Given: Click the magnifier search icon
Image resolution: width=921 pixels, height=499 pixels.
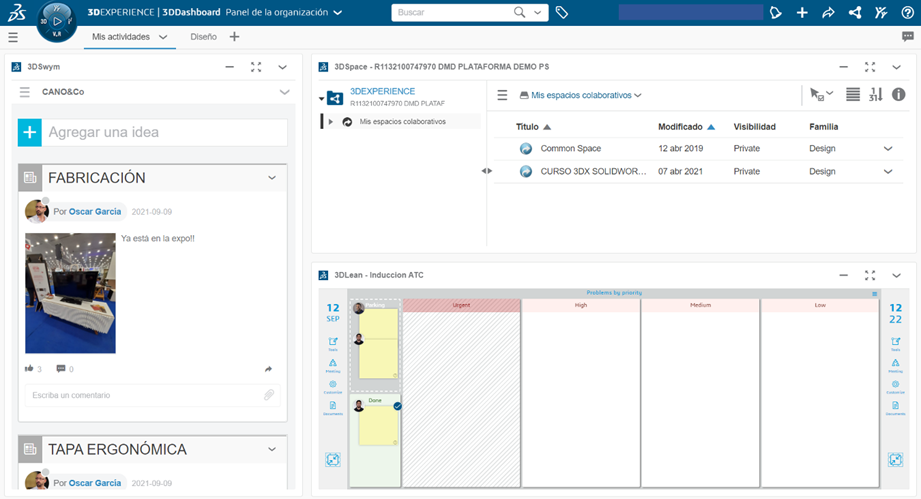Looking at the screenshot, I should tap(519, 12).
